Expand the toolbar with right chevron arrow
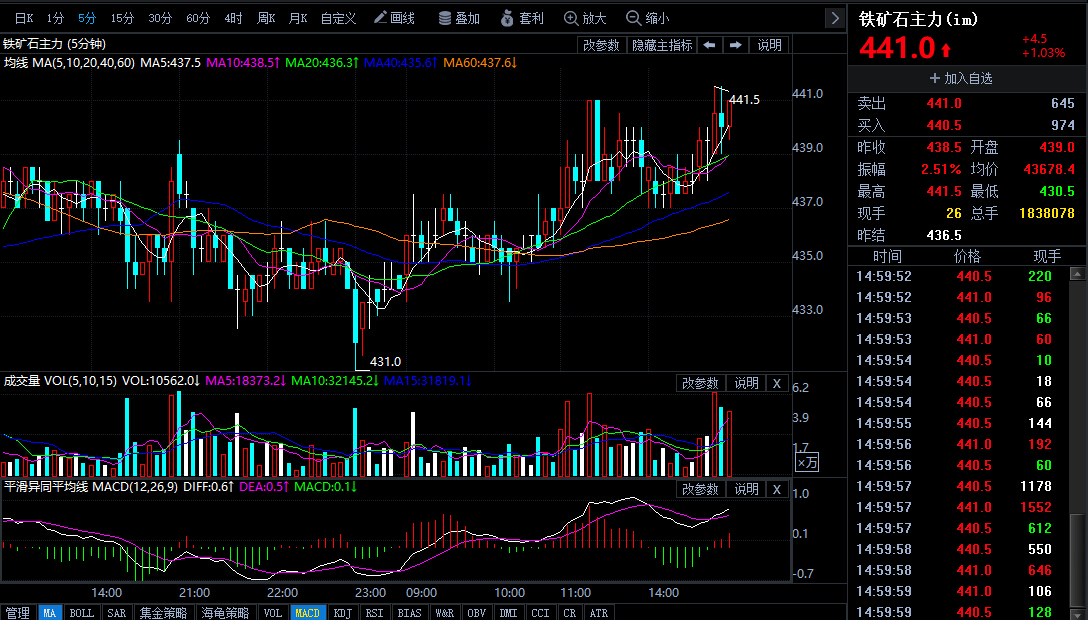The width and height of the screenshot is (1088, 620). click(x=834, y=18)
